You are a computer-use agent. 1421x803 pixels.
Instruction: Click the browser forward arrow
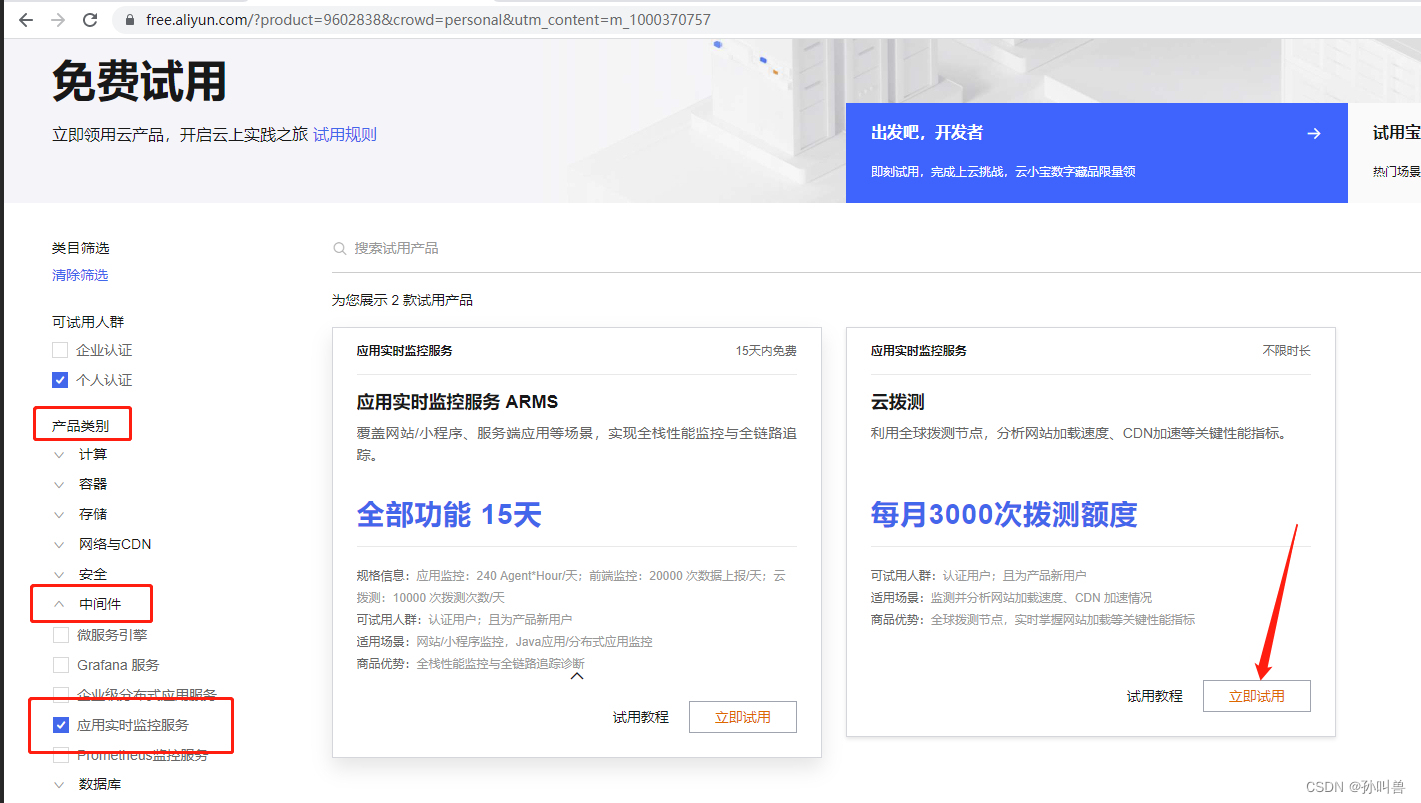click(x=58, y=20)
